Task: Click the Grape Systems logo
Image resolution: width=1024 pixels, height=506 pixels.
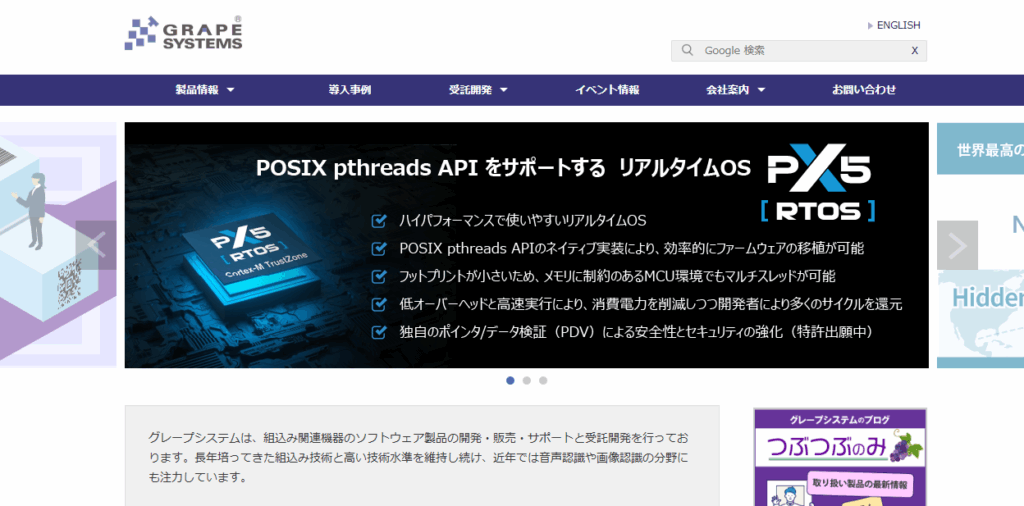Action: [184, 33]
